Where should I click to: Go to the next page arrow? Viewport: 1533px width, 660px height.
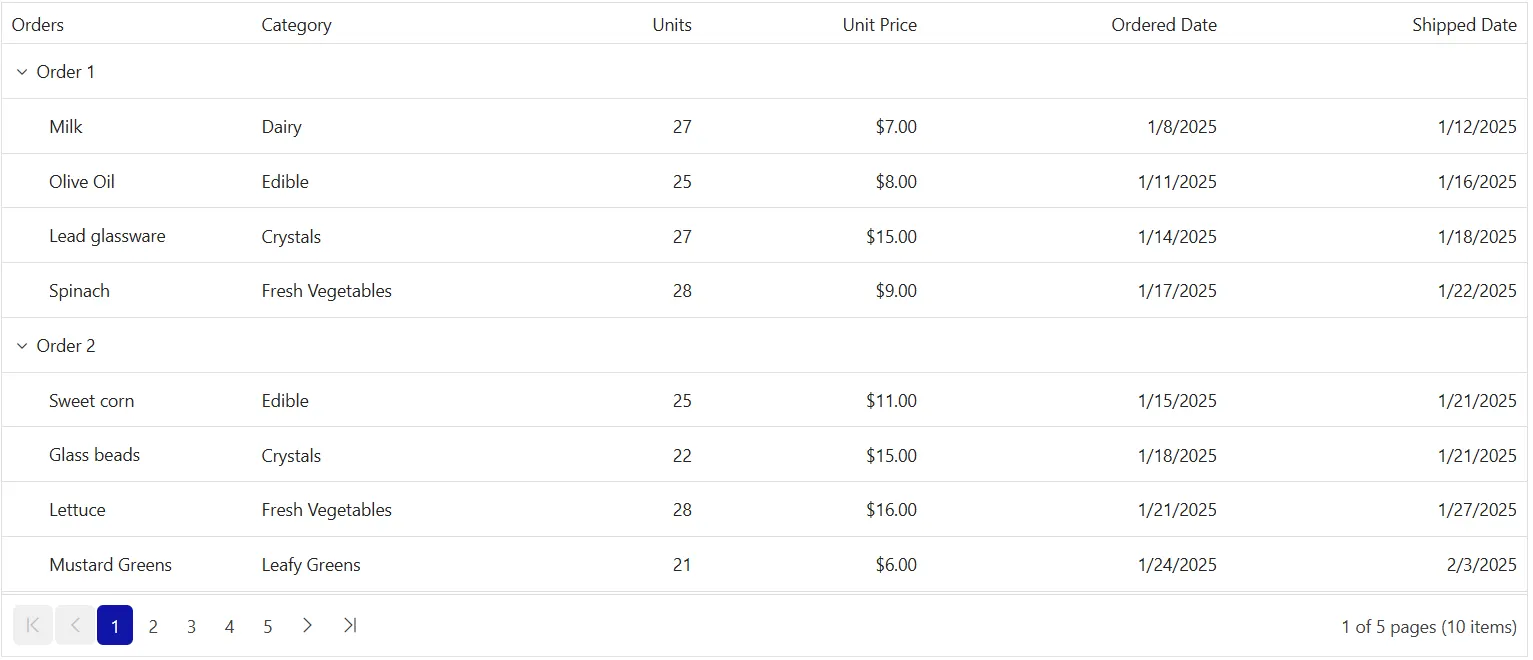[x=307, y=625]
